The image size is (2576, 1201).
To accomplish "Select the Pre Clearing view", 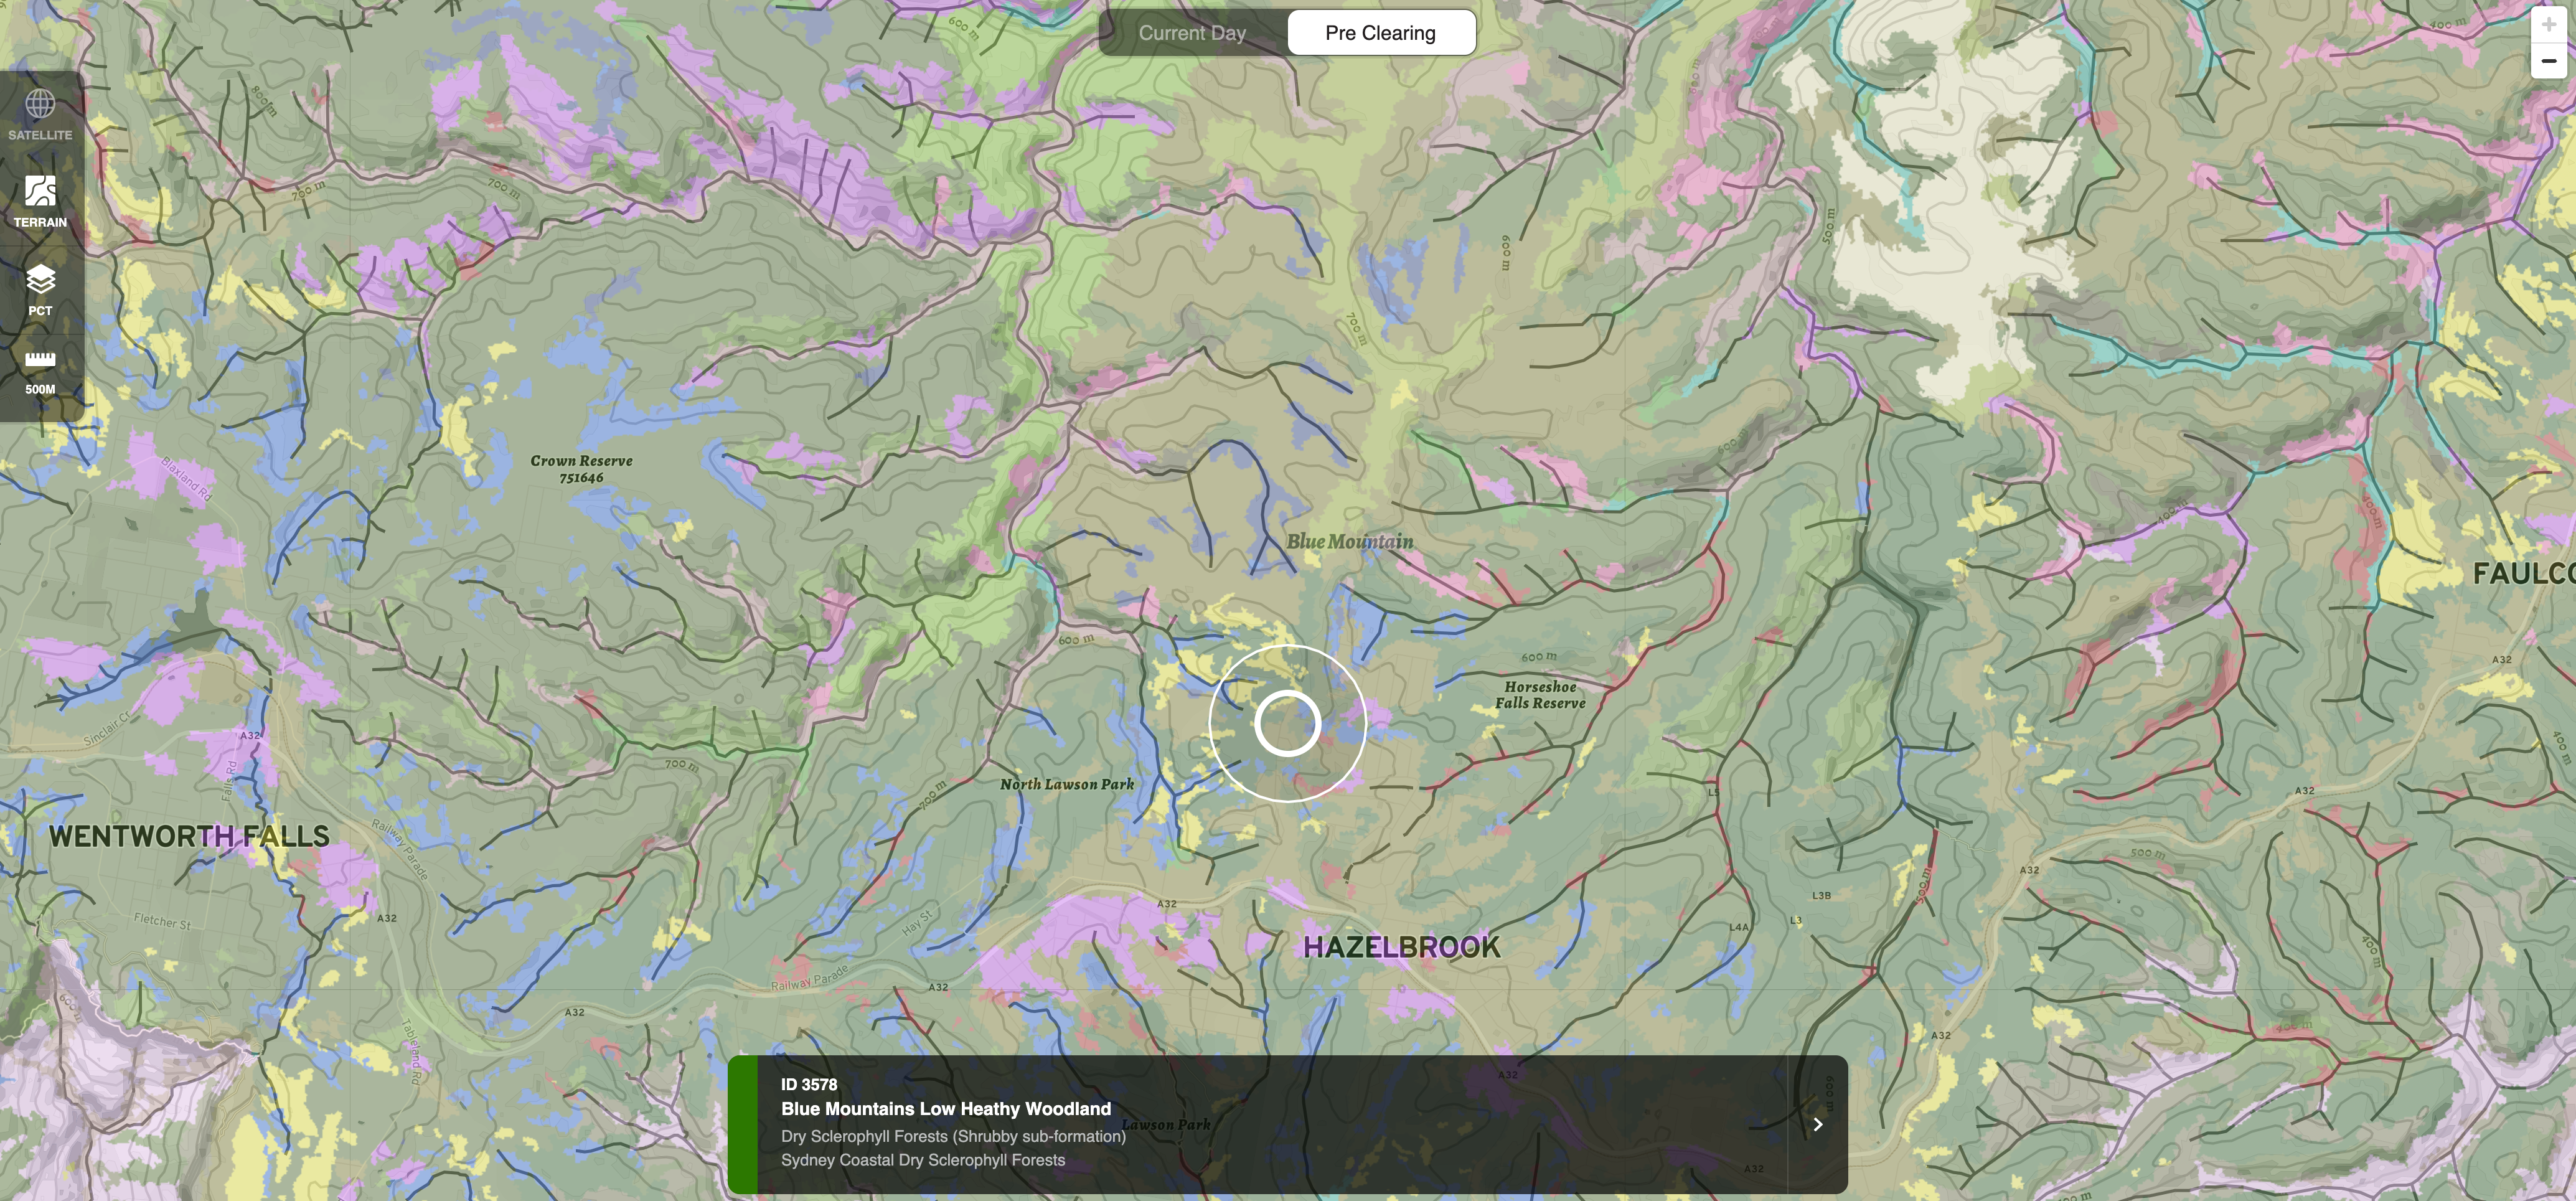I will point(1380,33).
